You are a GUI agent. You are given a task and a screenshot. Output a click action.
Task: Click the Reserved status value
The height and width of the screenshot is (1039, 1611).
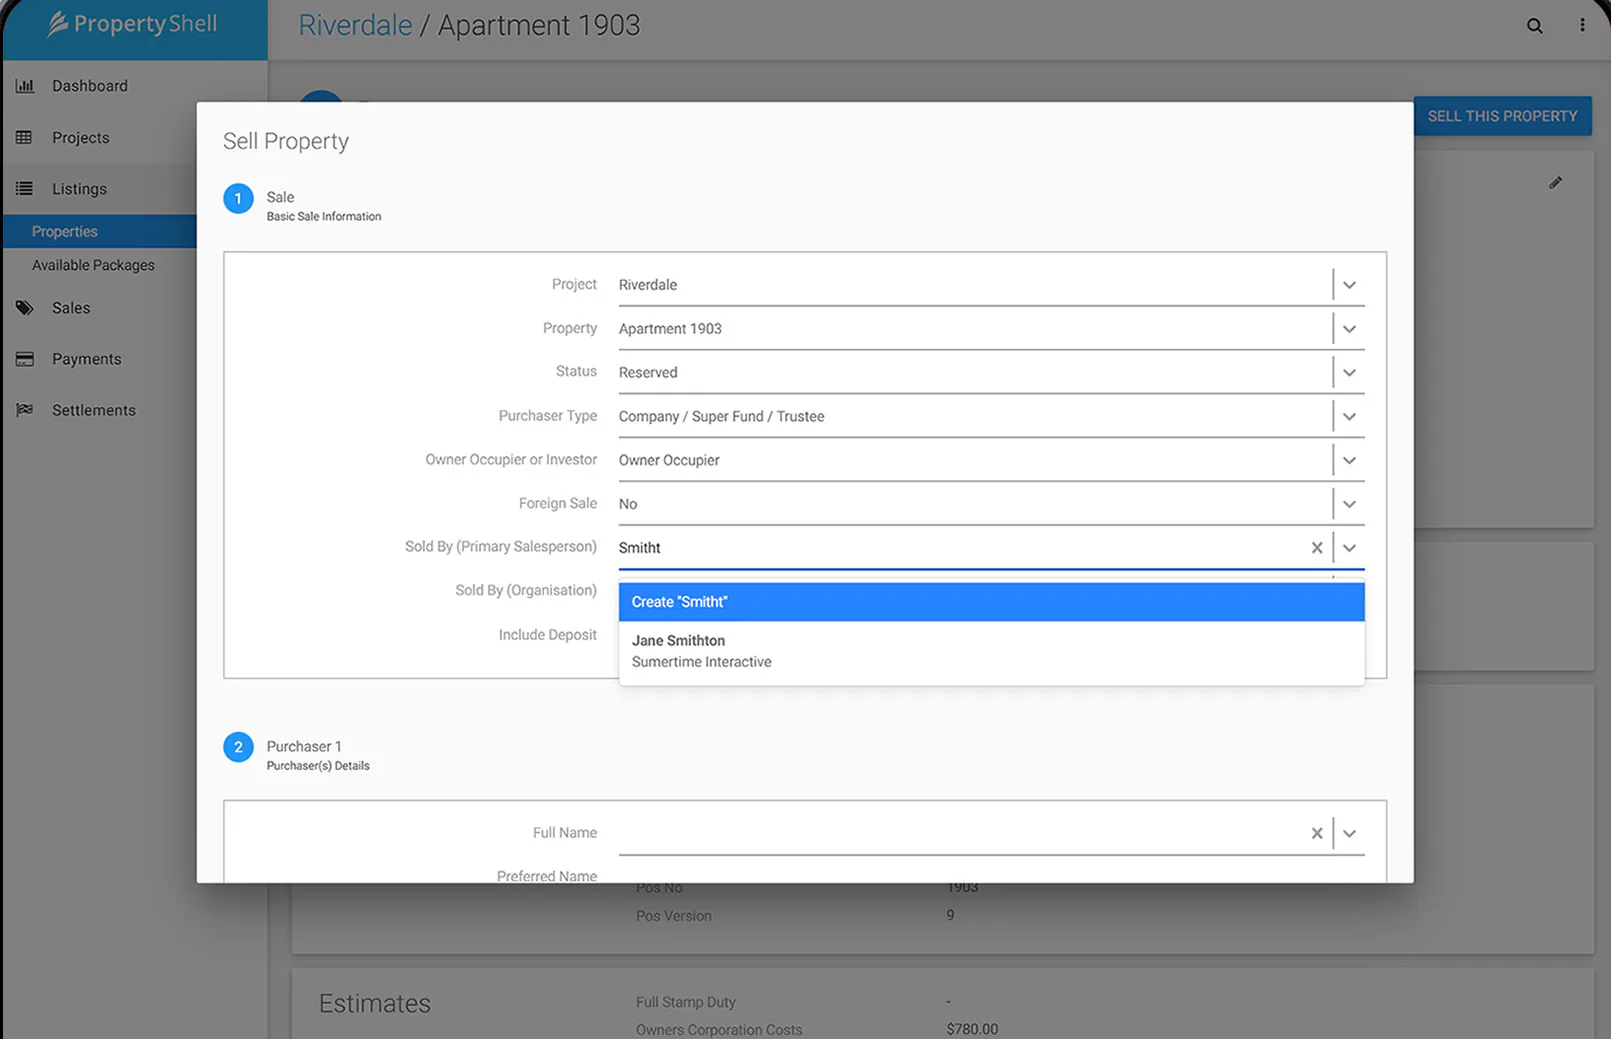(648, 373)
